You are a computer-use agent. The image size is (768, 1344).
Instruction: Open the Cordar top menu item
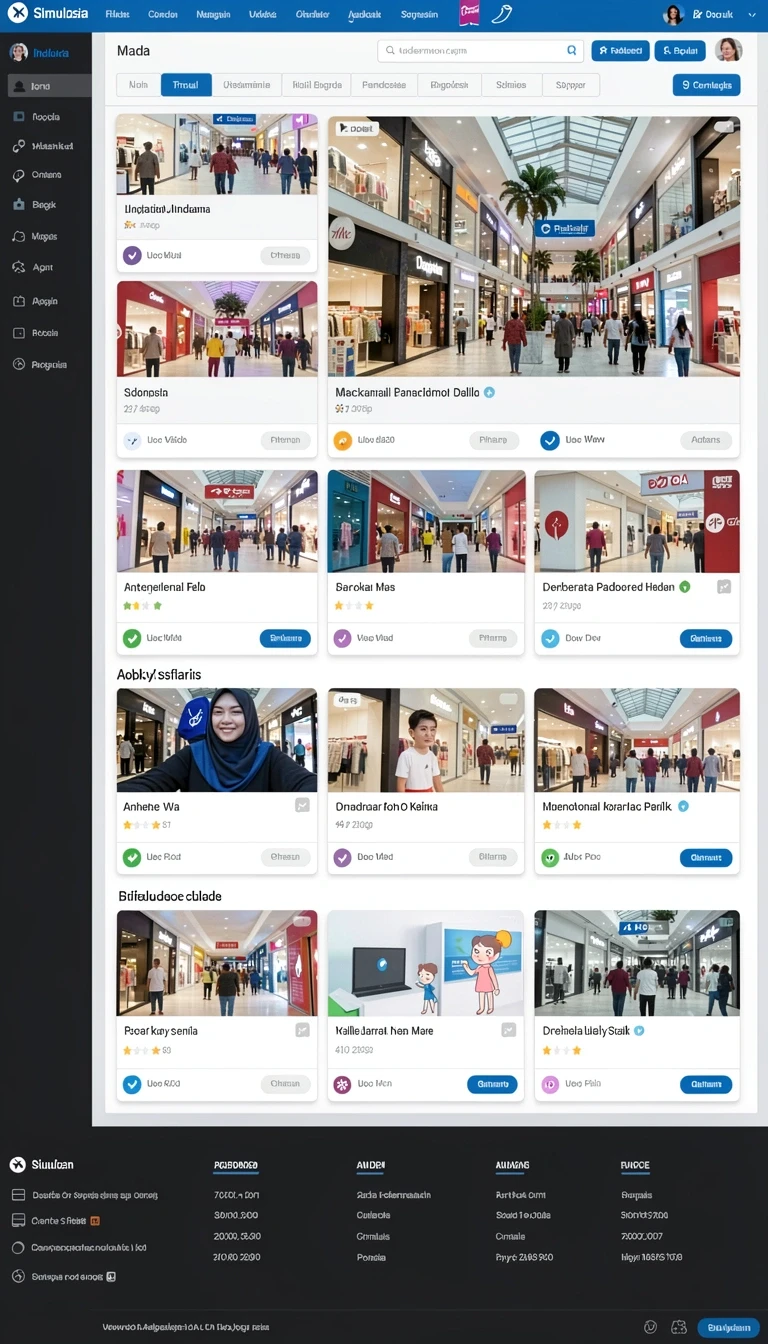tap(163, 14)
